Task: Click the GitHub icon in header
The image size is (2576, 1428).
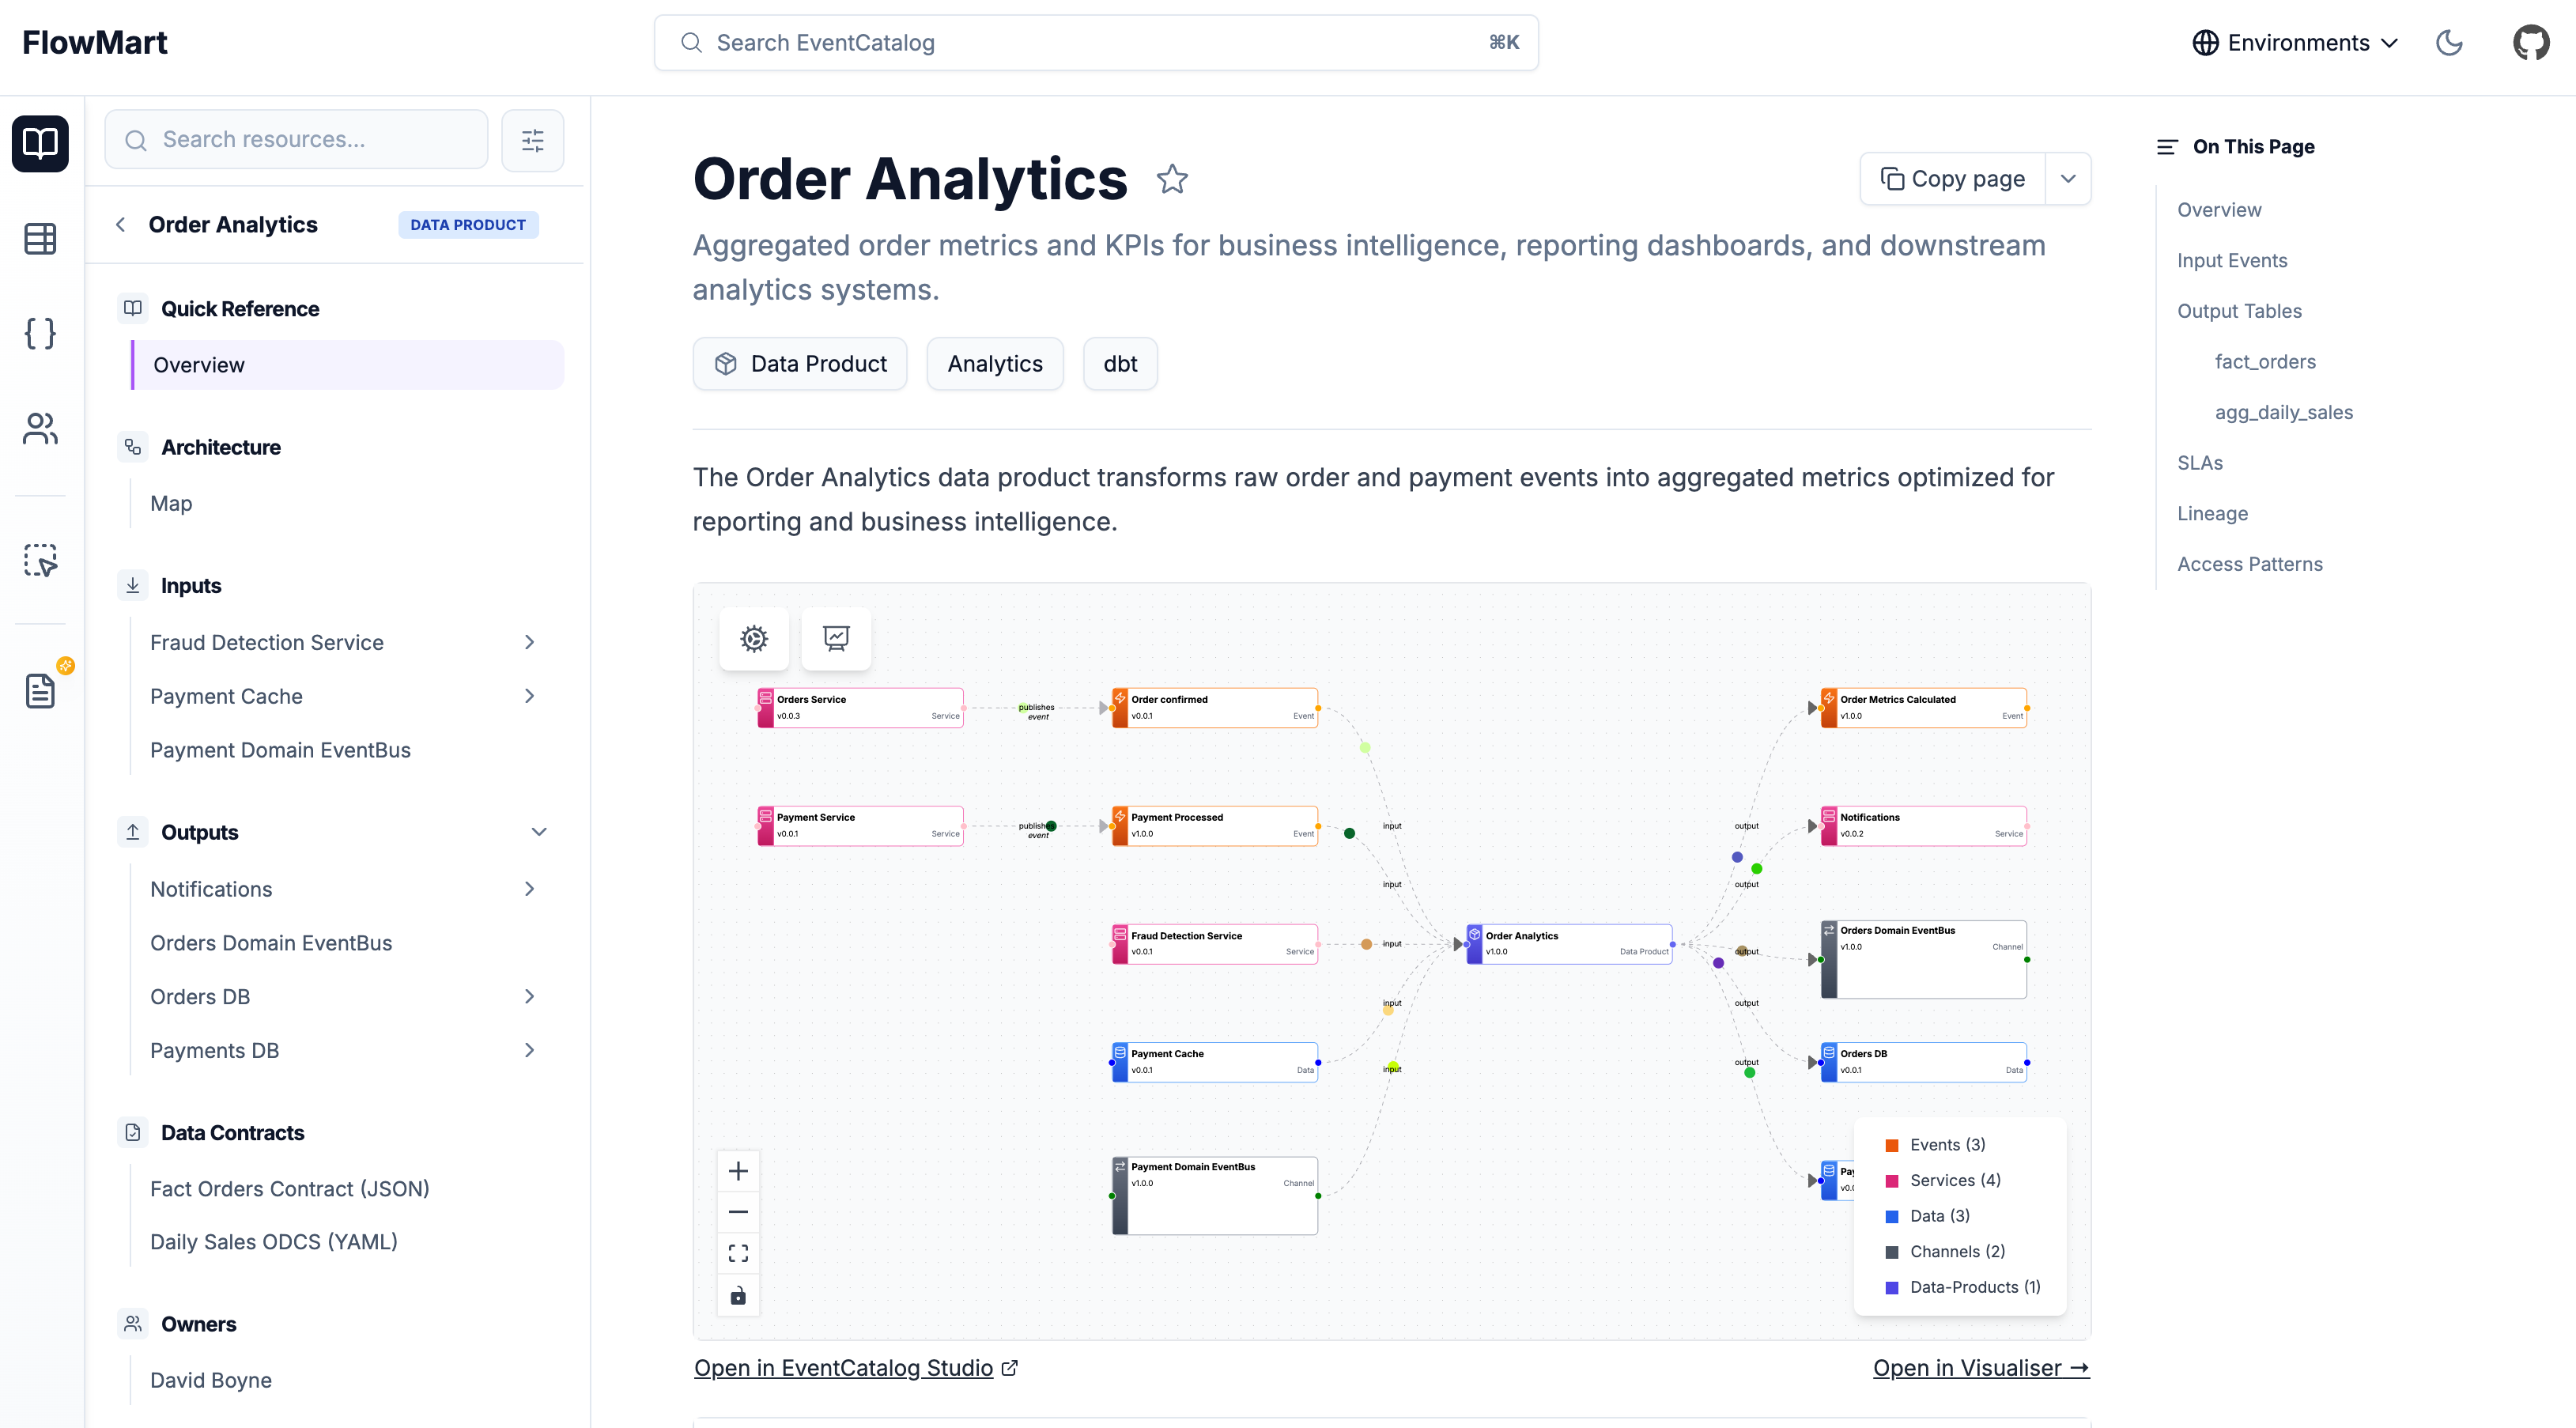Action: click(x=2530, y=43)
